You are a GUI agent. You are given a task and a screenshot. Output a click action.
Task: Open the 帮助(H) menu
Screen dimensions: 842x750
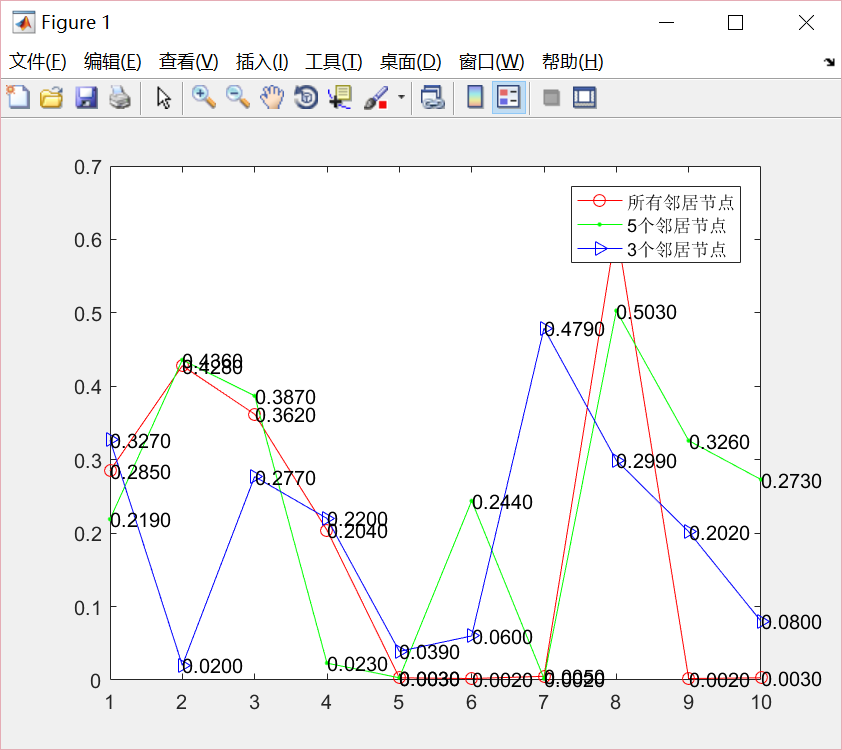[x=572, y=62]
